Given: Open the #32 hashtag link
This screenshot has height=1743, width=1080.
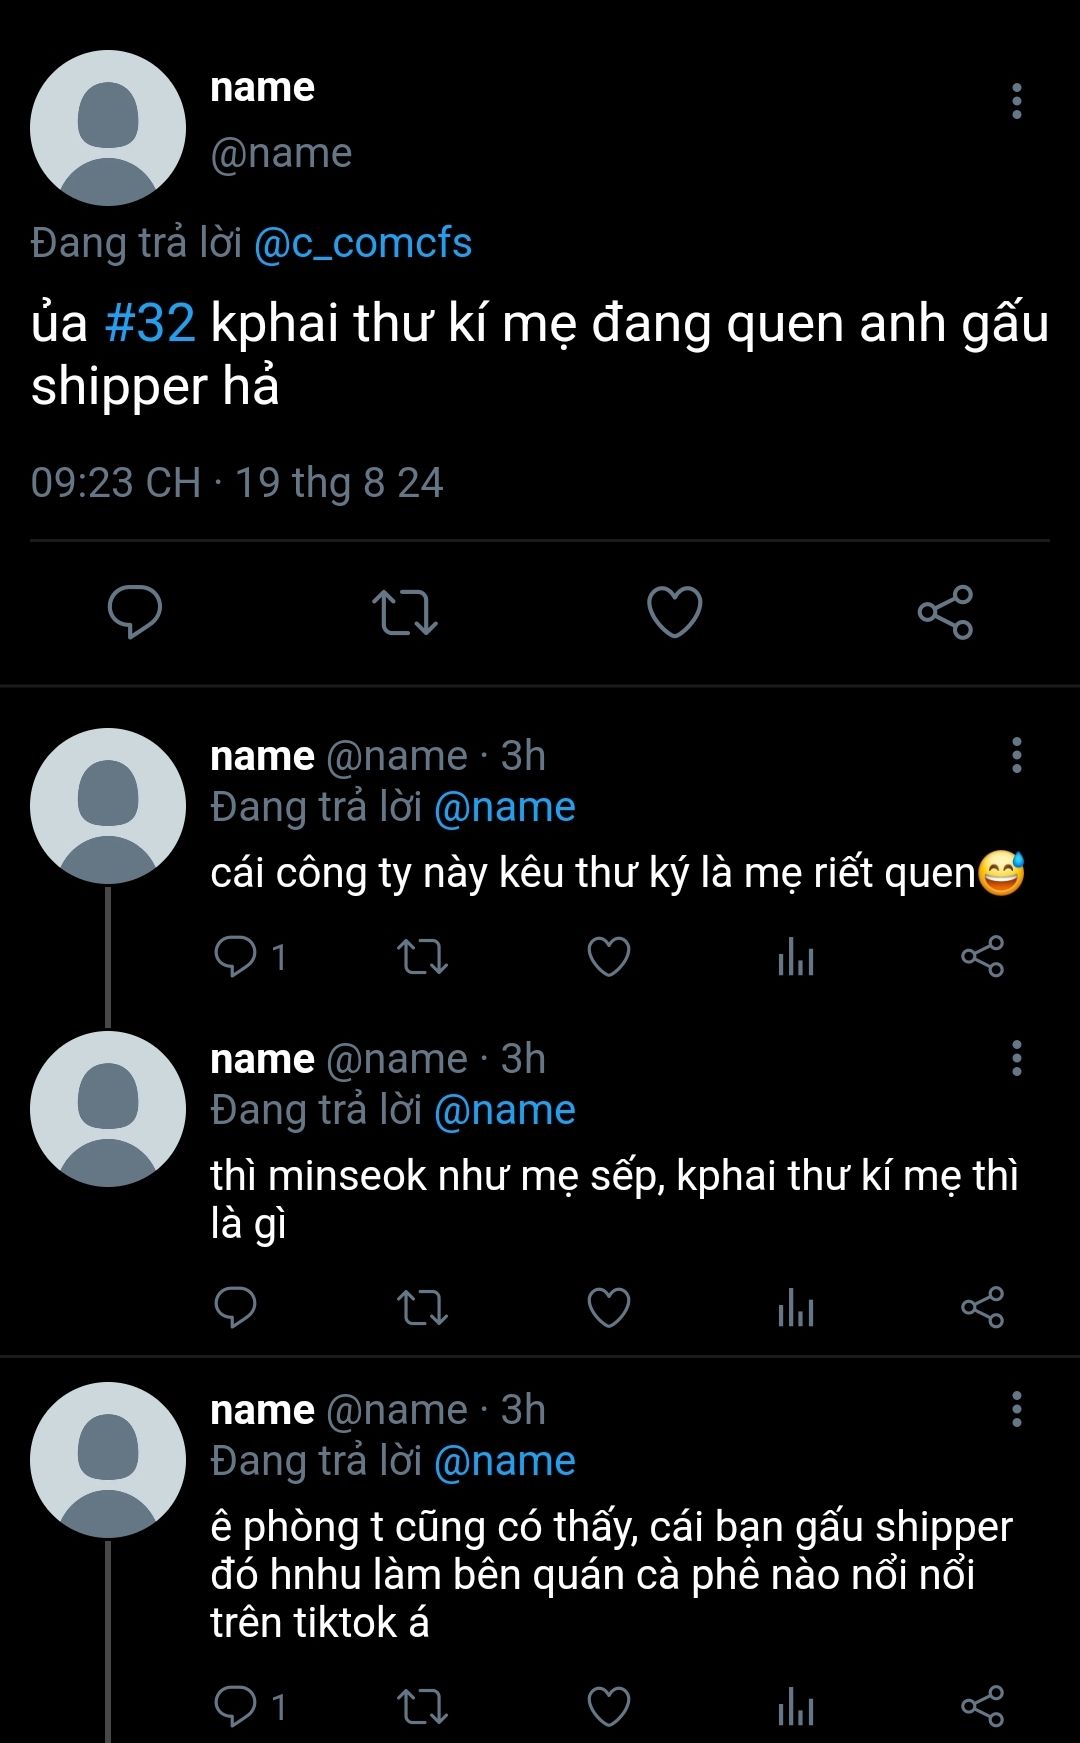Looking at the screenshot, I should 150,324.
